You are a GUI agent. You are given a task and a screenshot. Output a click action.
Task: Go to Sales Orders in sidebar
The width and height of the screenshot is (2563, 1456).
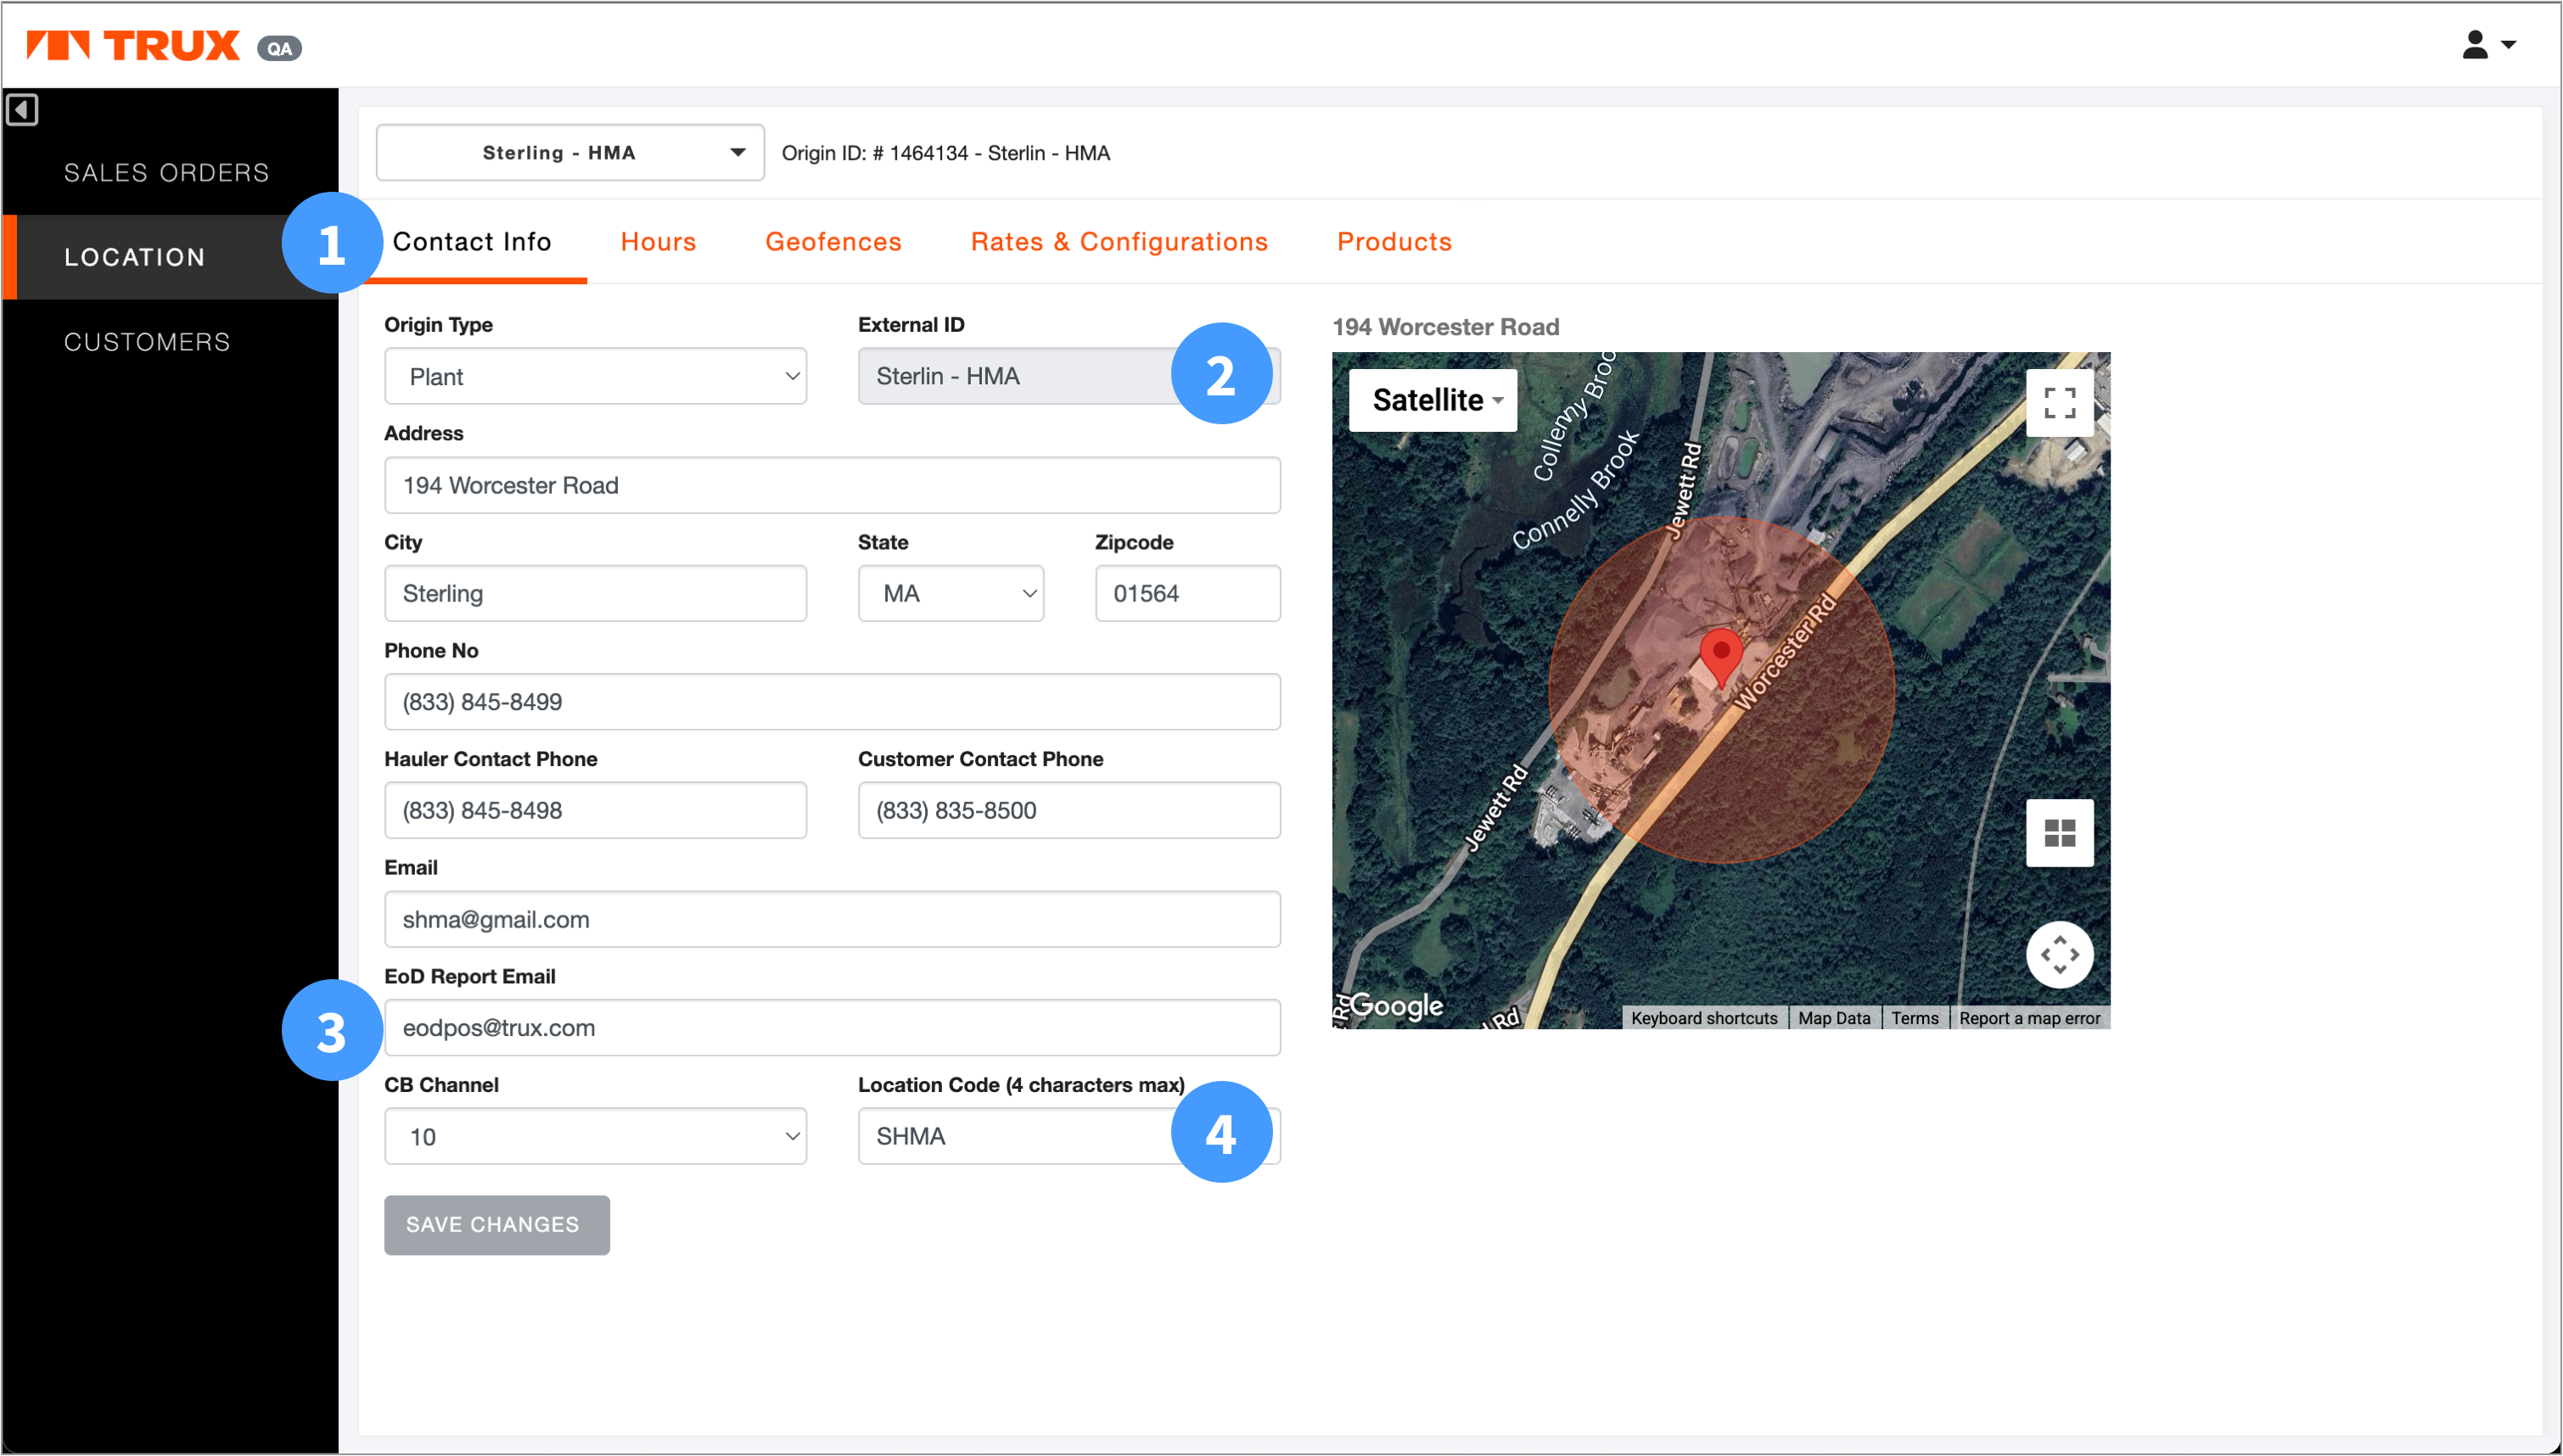click(167, 172)
